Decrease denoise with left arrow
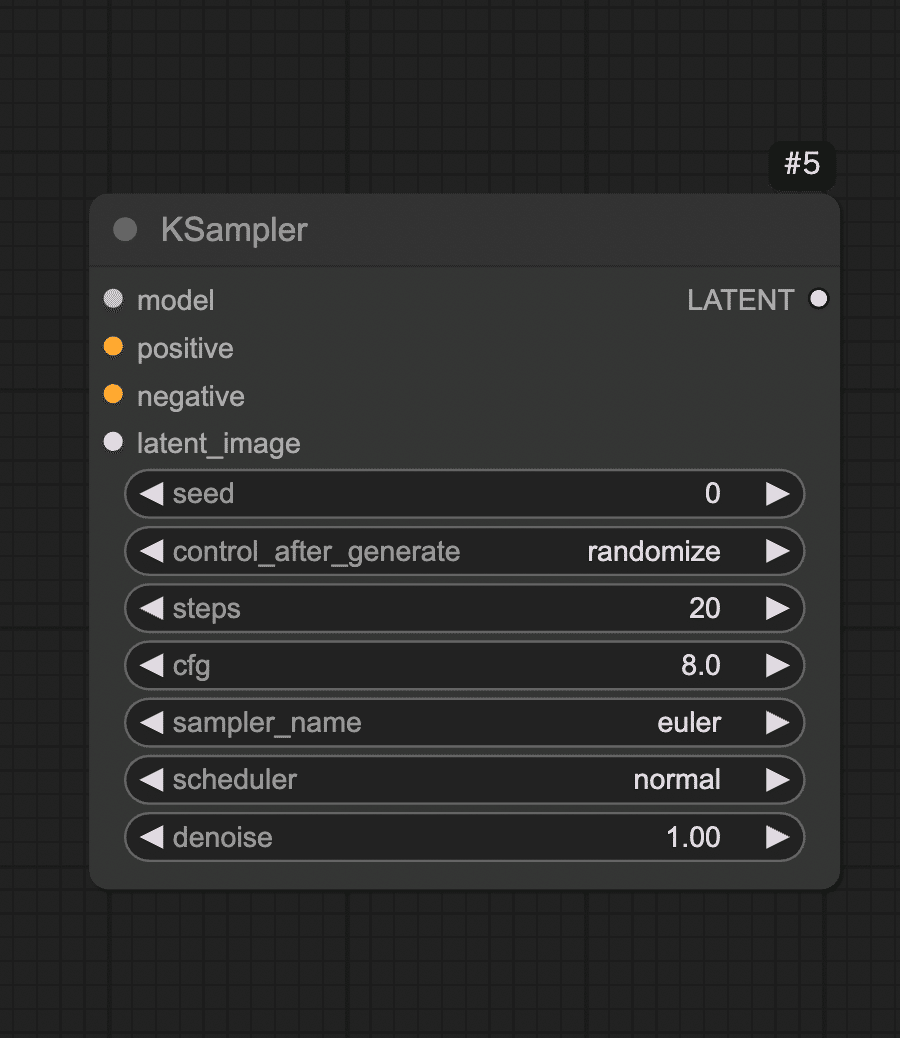Image resolution: width=900 pixels, height=1038 pixels. pyautogui.click(x=152, y=837)
